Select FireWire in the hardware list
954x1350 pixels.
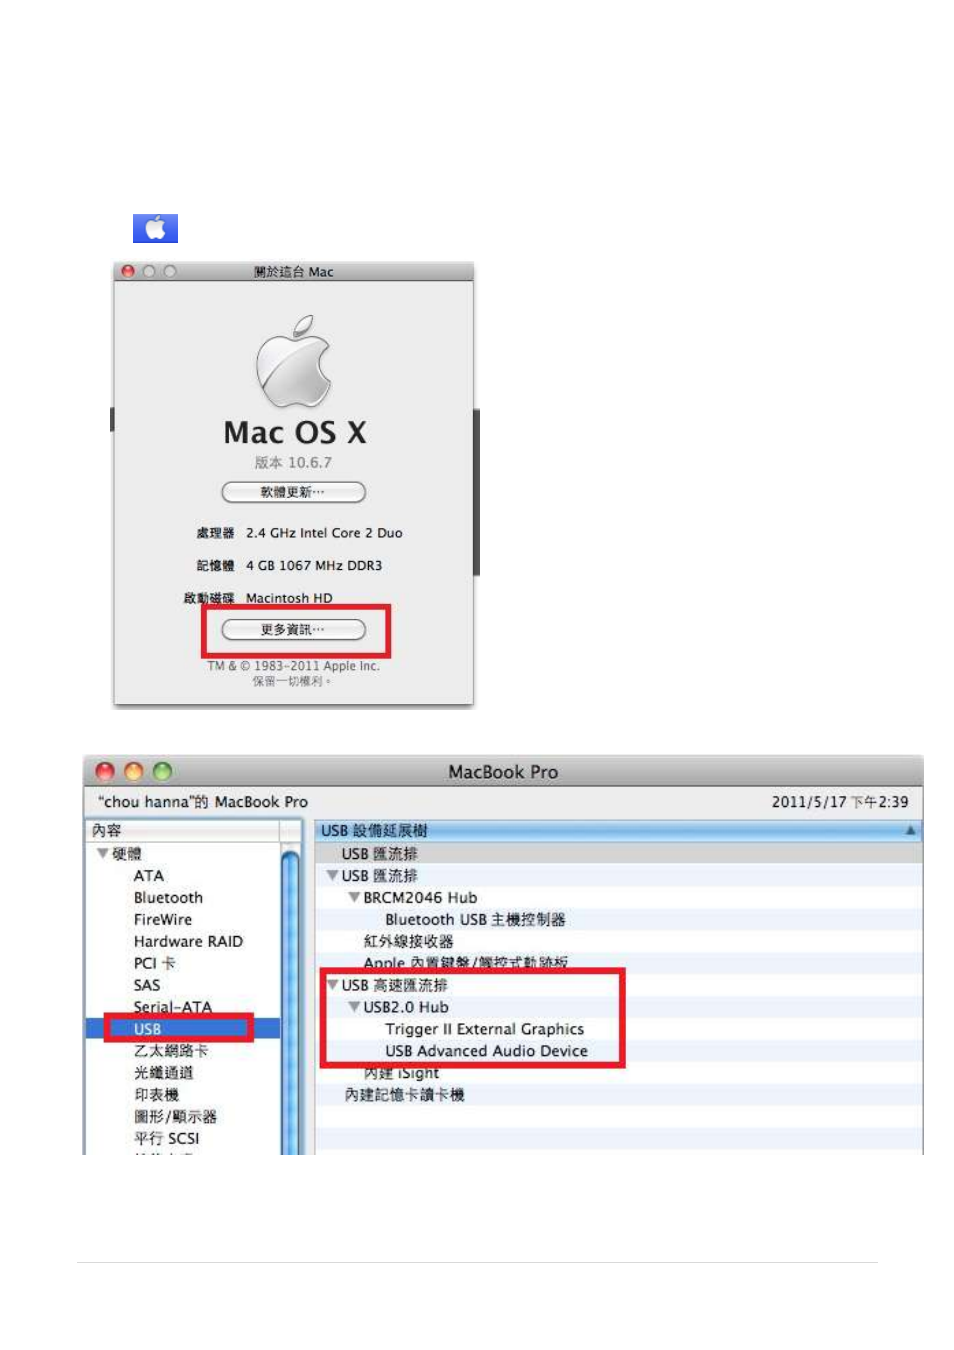[x=163, y=919]
